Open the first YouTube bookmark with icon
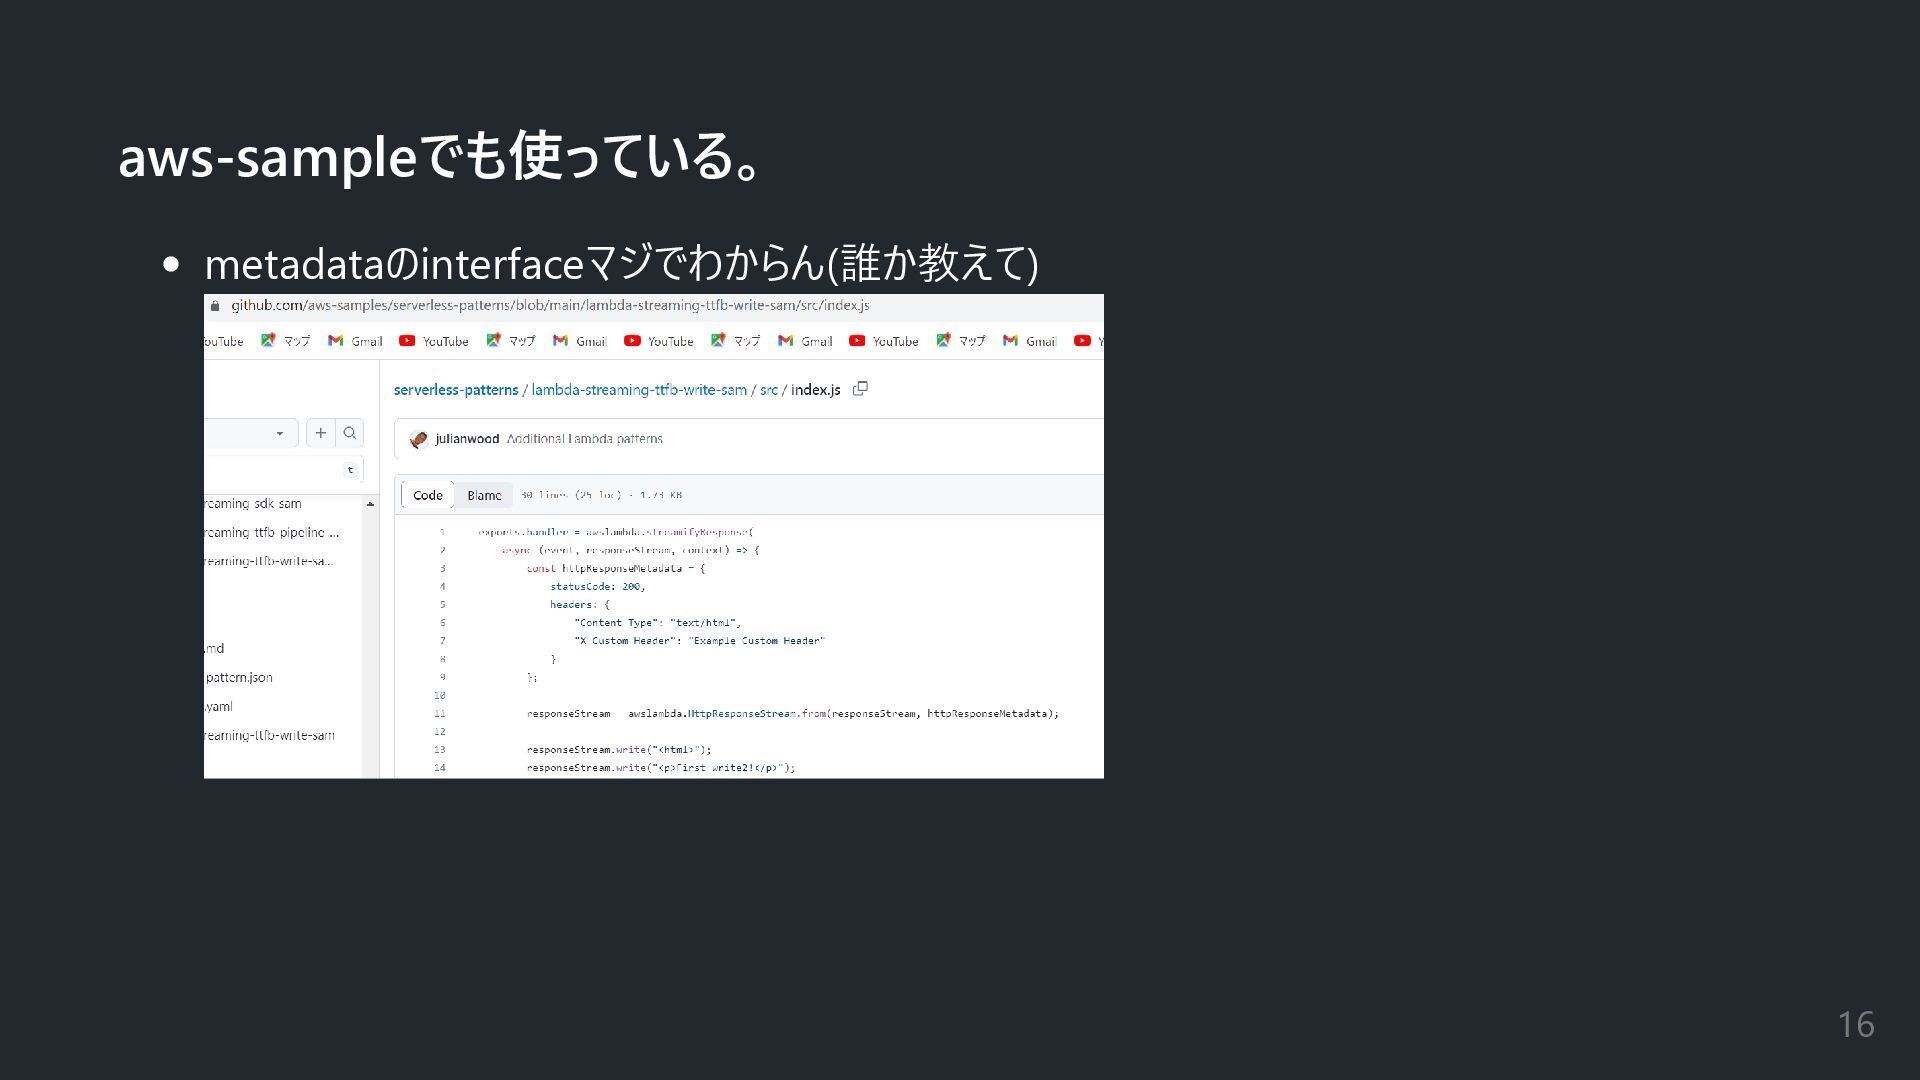Viewport: 1920px width, 1080px height. pos(433,341)
